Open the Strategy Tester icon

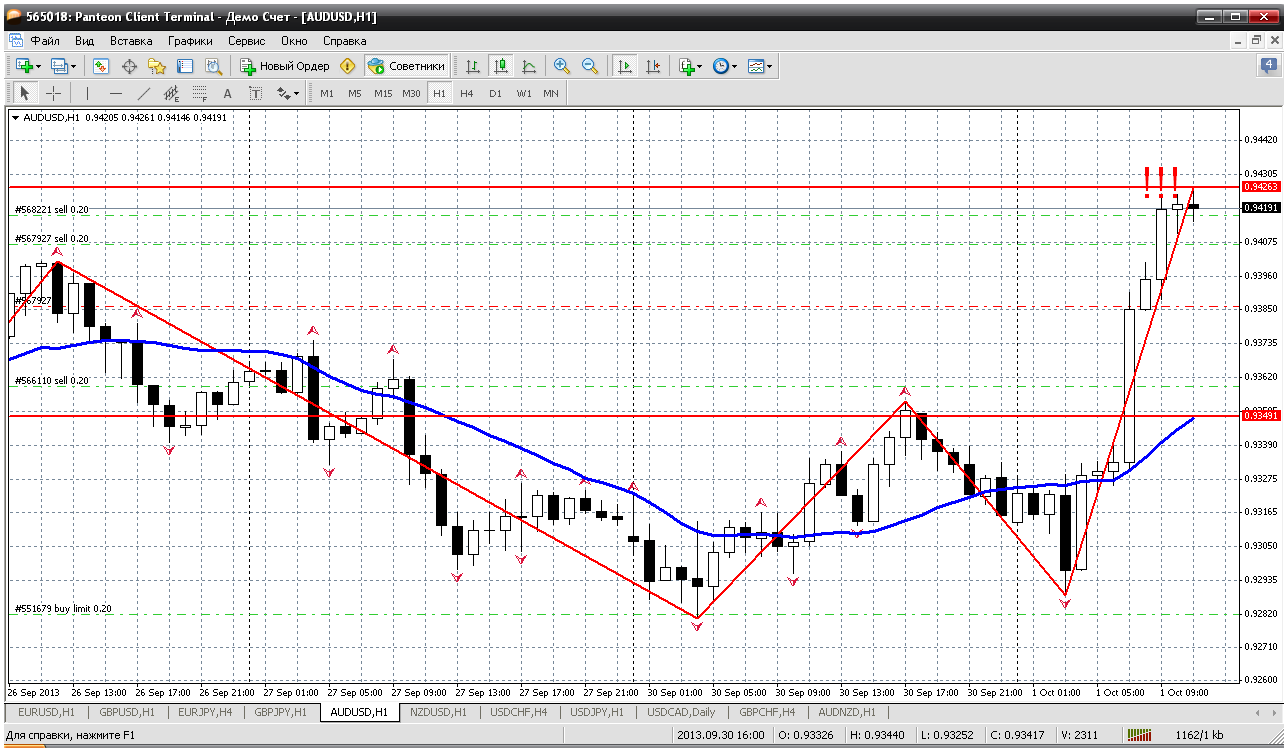click(x=213, y=66)
